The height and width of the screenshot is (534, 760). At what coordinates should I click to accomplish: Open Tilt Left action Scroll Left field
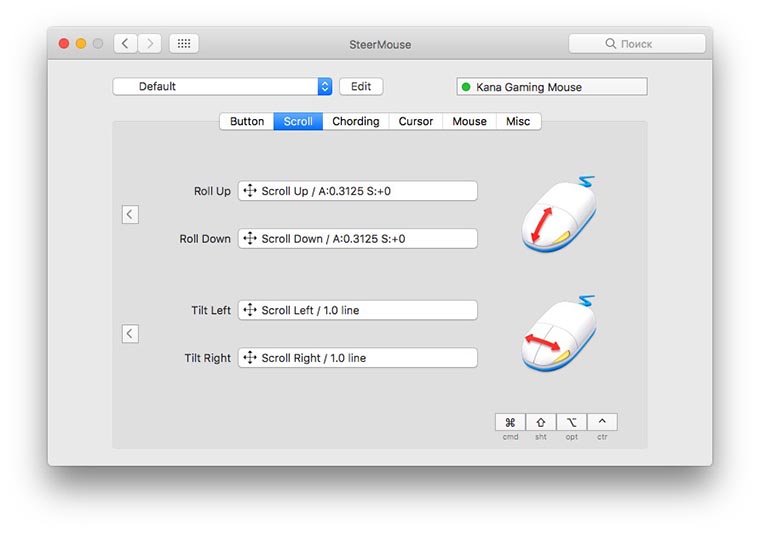pos(358,310)
